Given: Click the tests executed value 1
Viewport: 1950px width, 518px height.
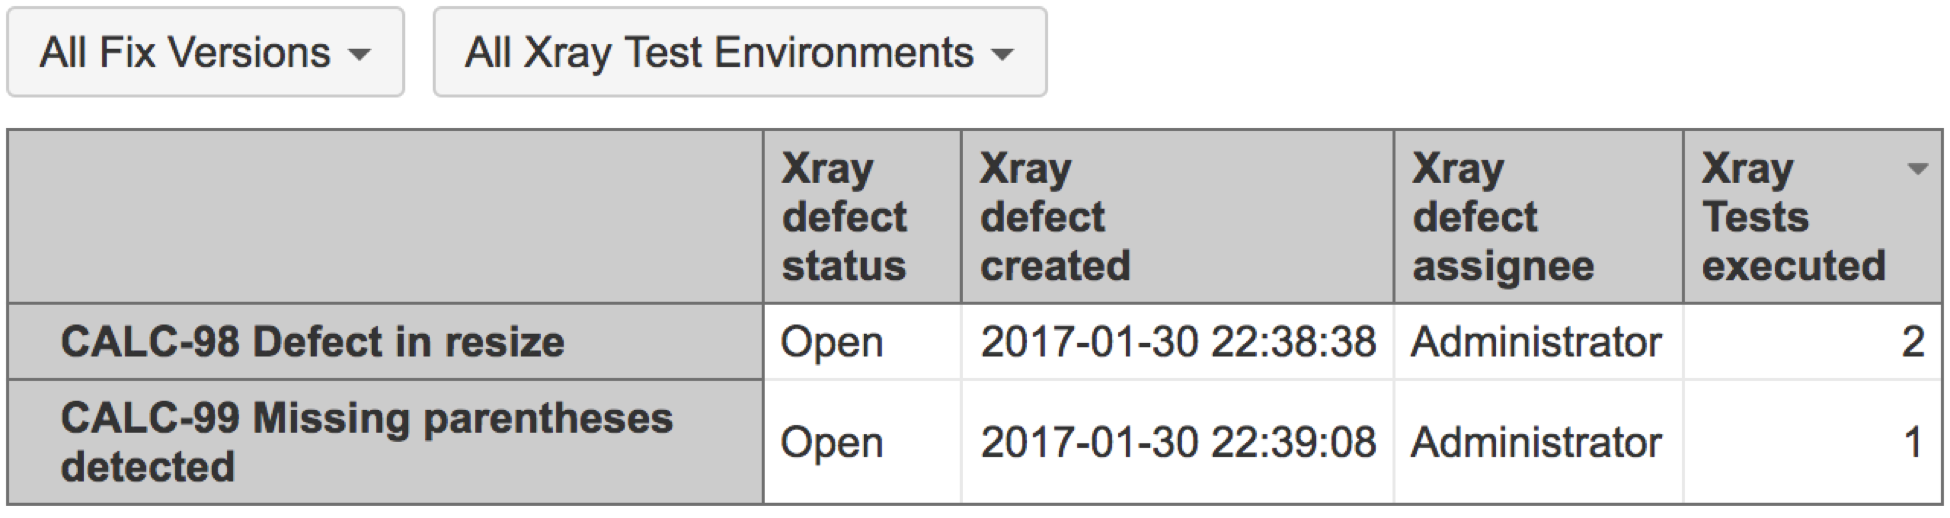Looking at the screenshot, I should [1813, 442].
